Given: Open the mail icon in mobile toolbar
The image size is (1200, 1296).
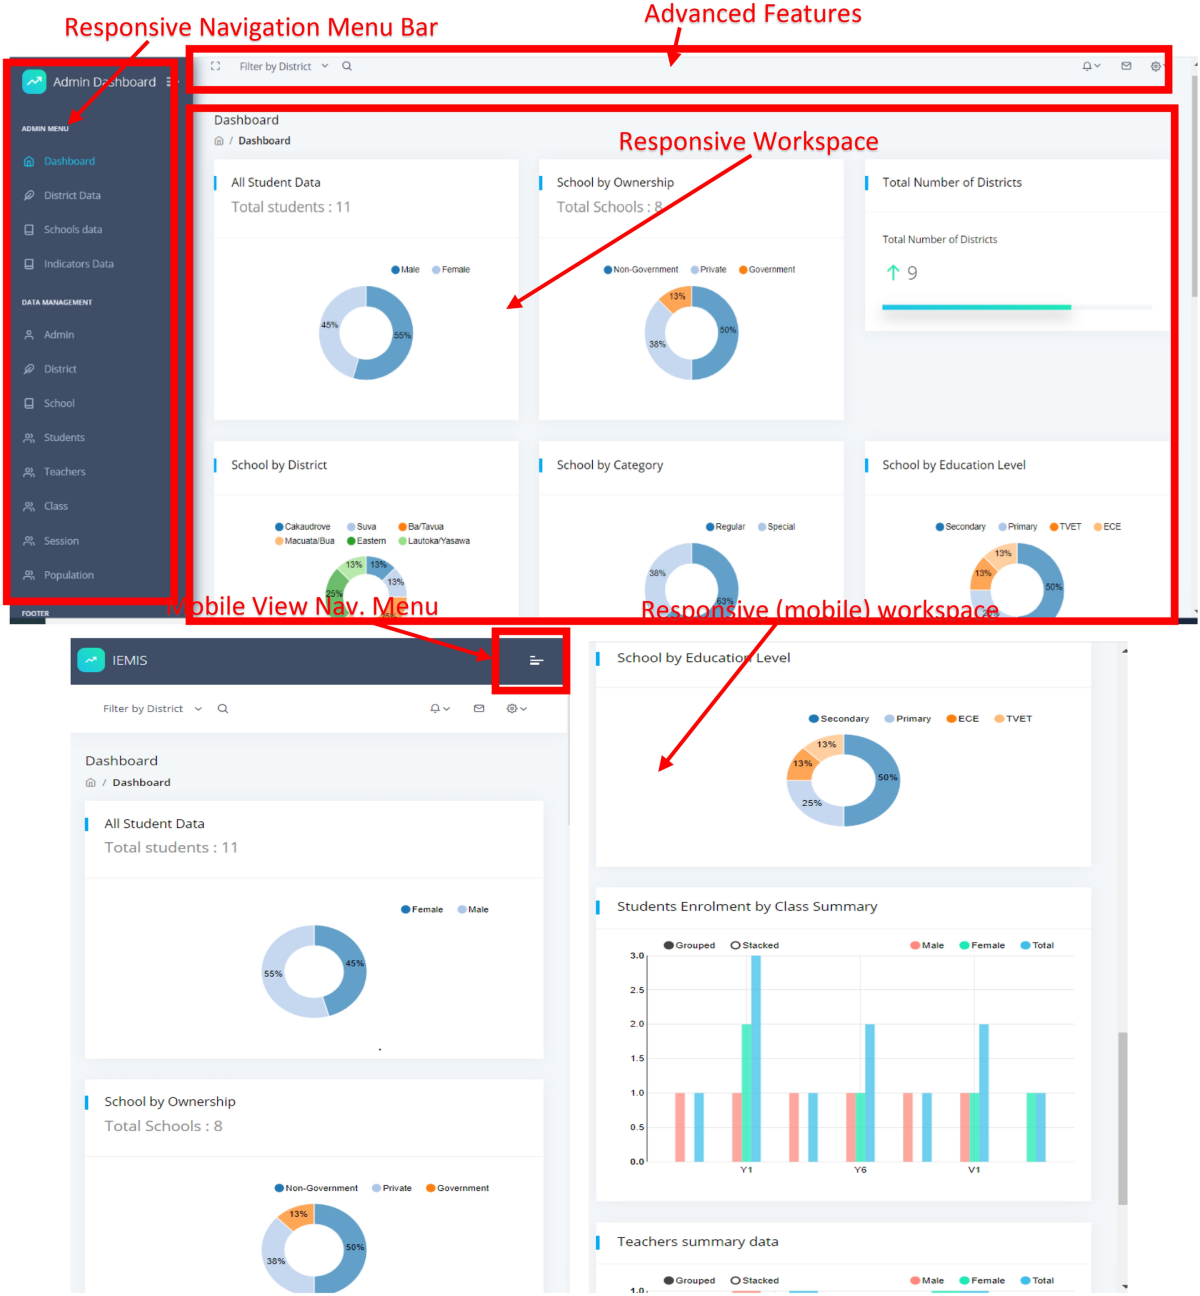Looking at the screenshot, I should [479, 708].
